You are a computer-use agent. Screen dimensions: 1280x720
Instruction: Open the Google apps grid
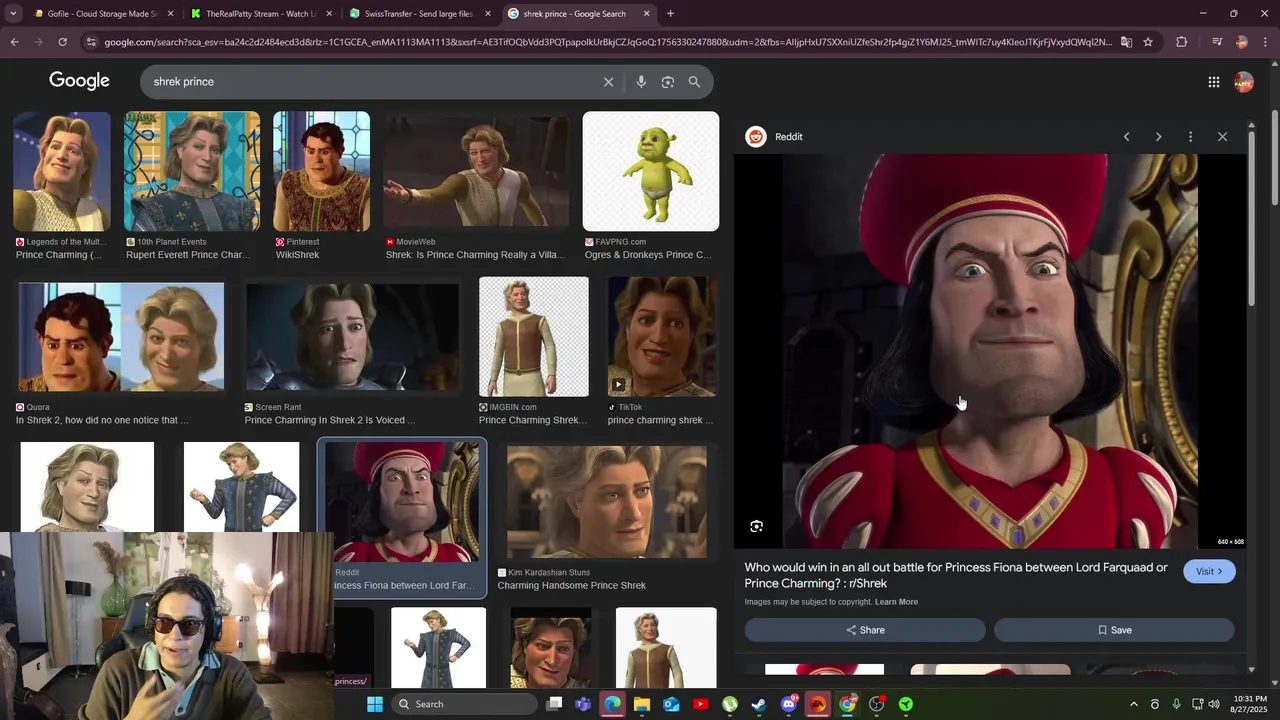click(1213, 82)
